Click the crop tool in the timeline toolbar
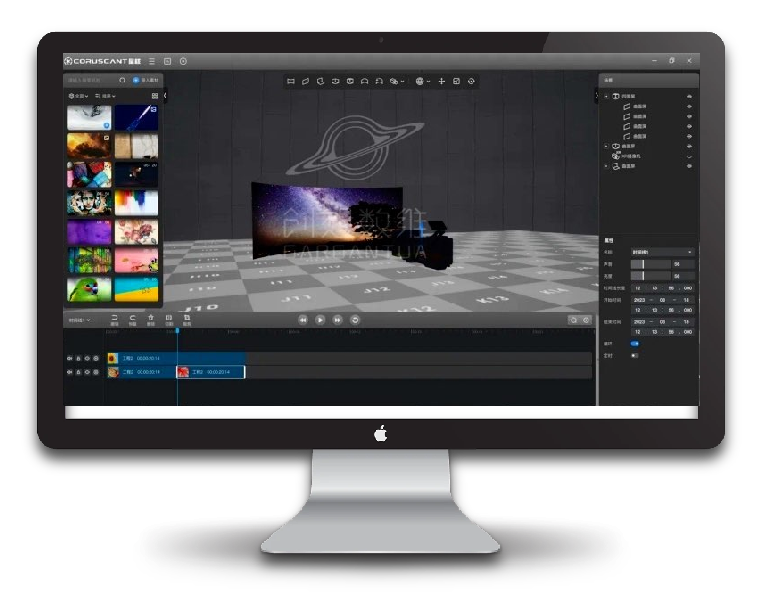765x606 pixels. (187, 320)
